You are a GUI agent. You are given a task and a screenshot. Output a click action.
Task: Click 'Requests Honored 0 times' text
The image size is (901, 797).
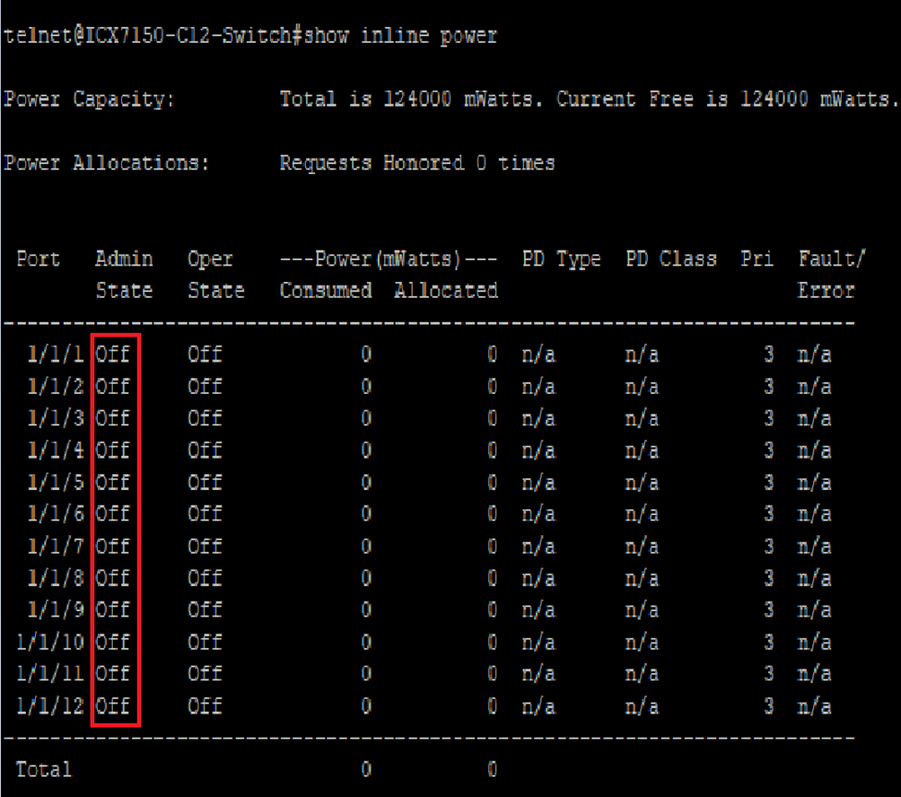coord(417,163)
